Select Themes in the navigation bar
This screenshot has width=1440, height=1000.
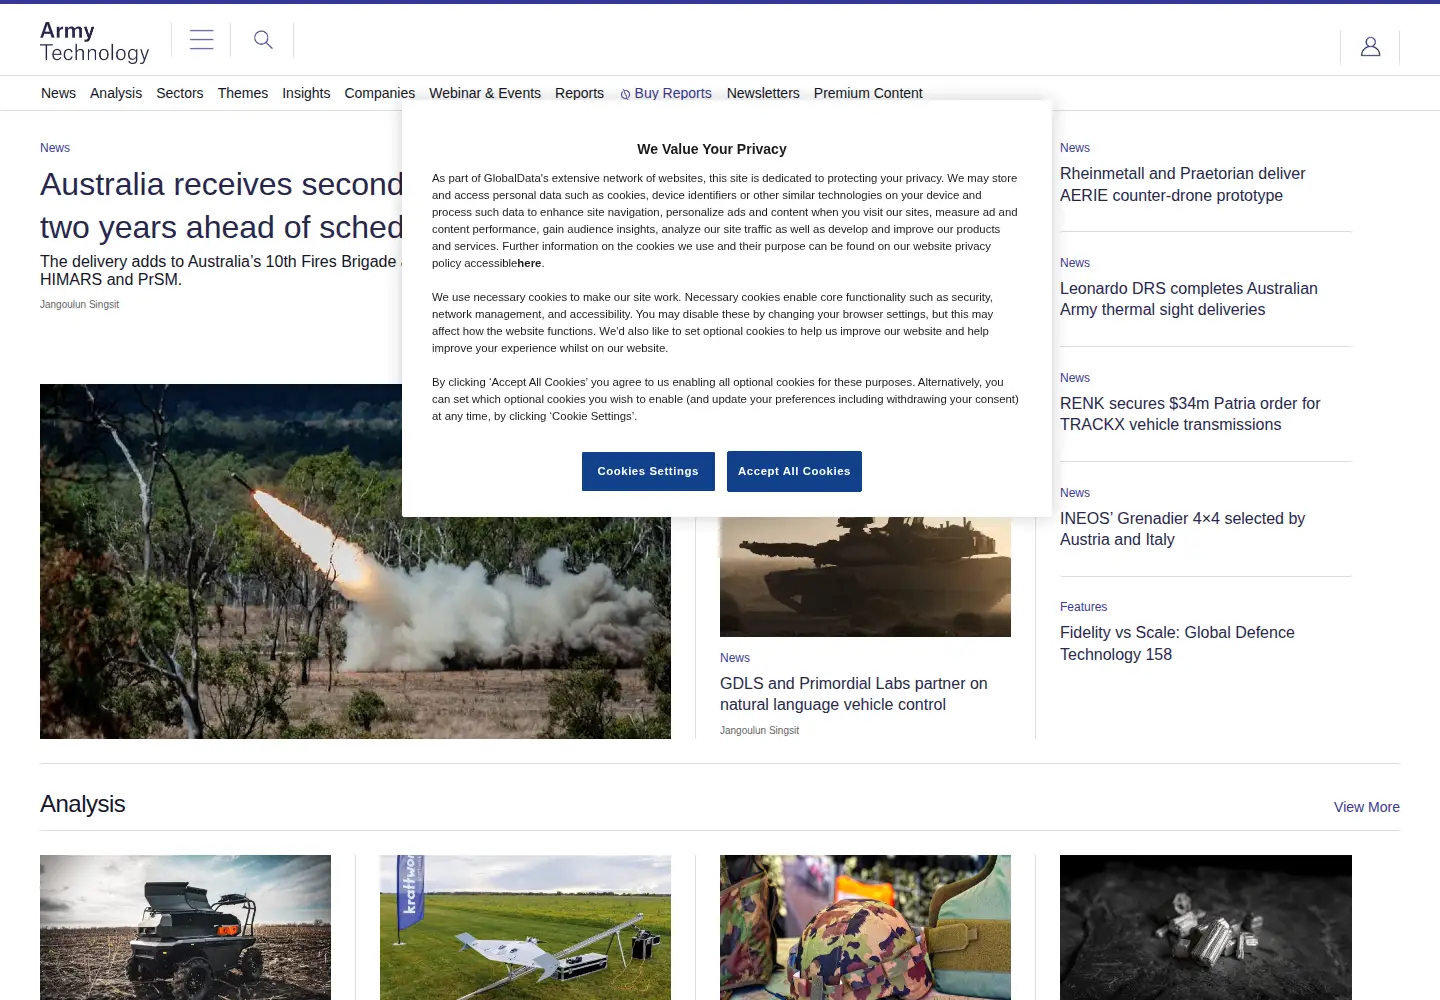tap(243, 93)
